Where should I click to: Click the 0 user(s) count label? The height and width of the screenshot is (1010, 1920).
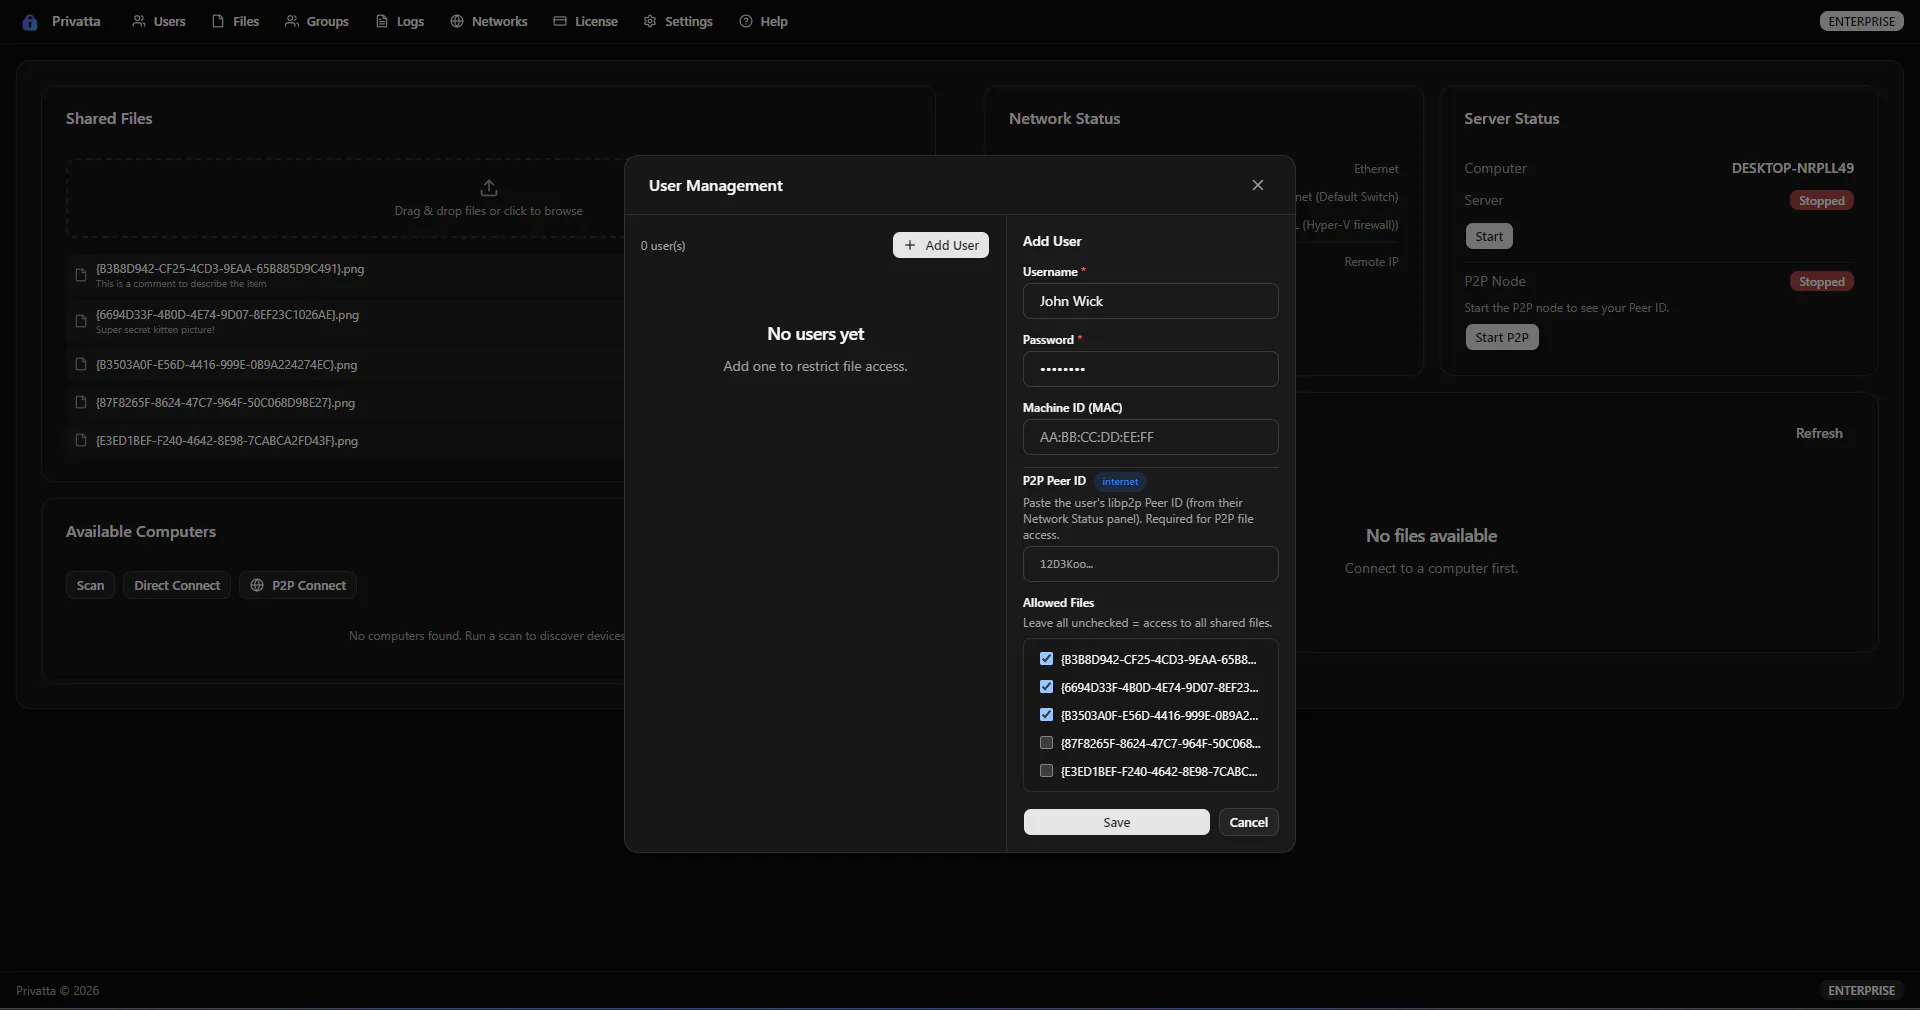[x=663, y=245]
